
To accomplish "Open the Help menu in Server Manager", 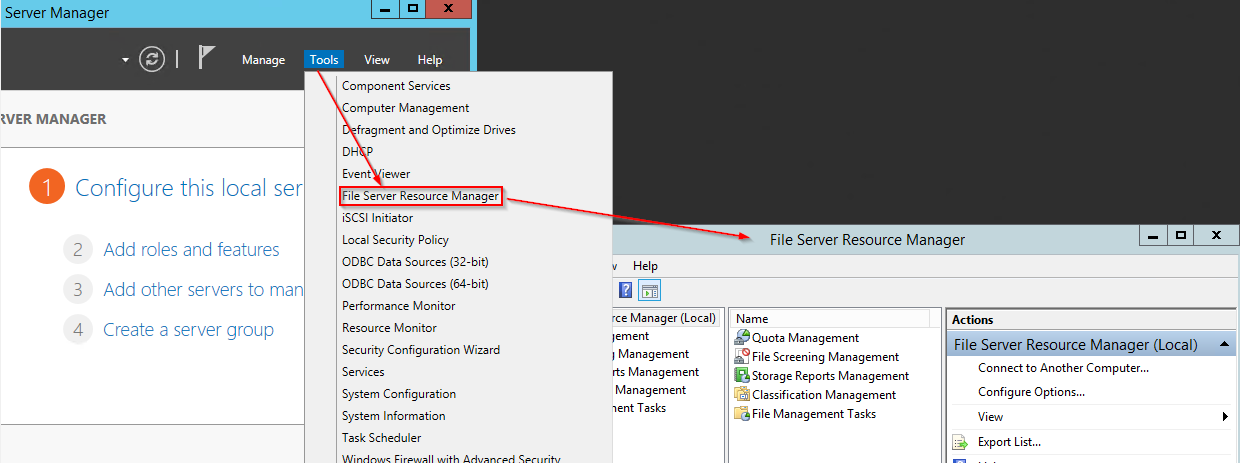I will [430, 60].
